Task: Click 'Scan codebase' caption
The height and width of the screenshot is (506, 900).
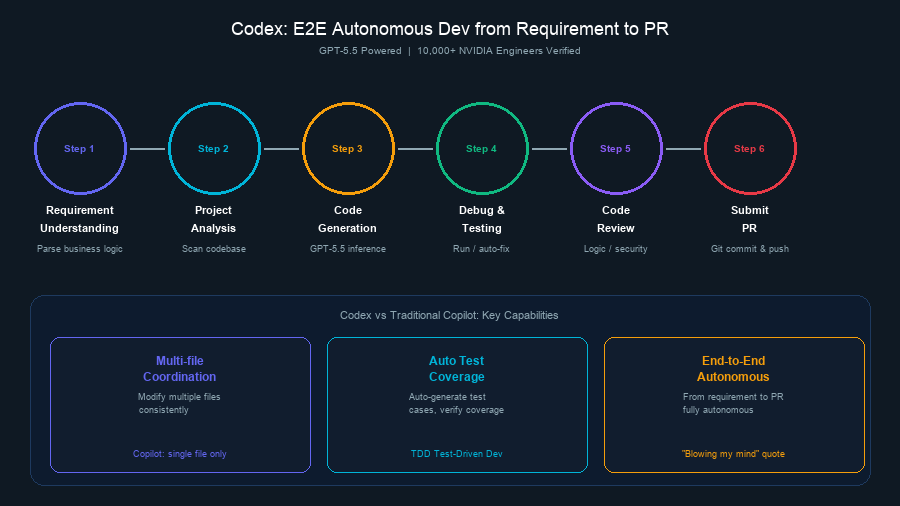Action: point(214,248)
